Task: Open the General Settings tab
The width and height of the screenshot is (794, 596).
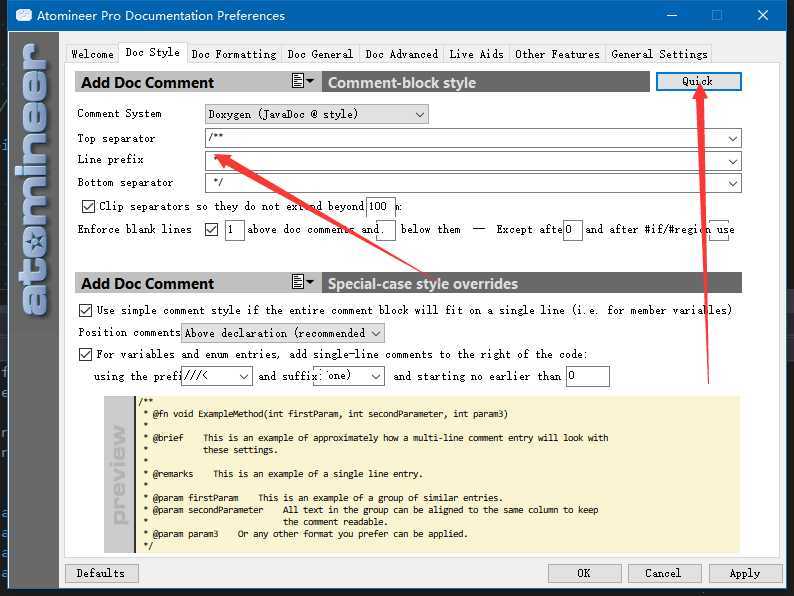Action: click(659, 54)
